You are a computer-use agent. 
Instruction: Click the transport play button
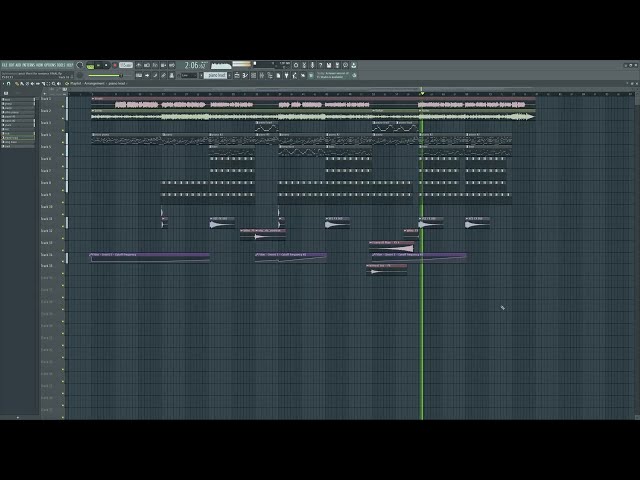[x=98, y=65]
